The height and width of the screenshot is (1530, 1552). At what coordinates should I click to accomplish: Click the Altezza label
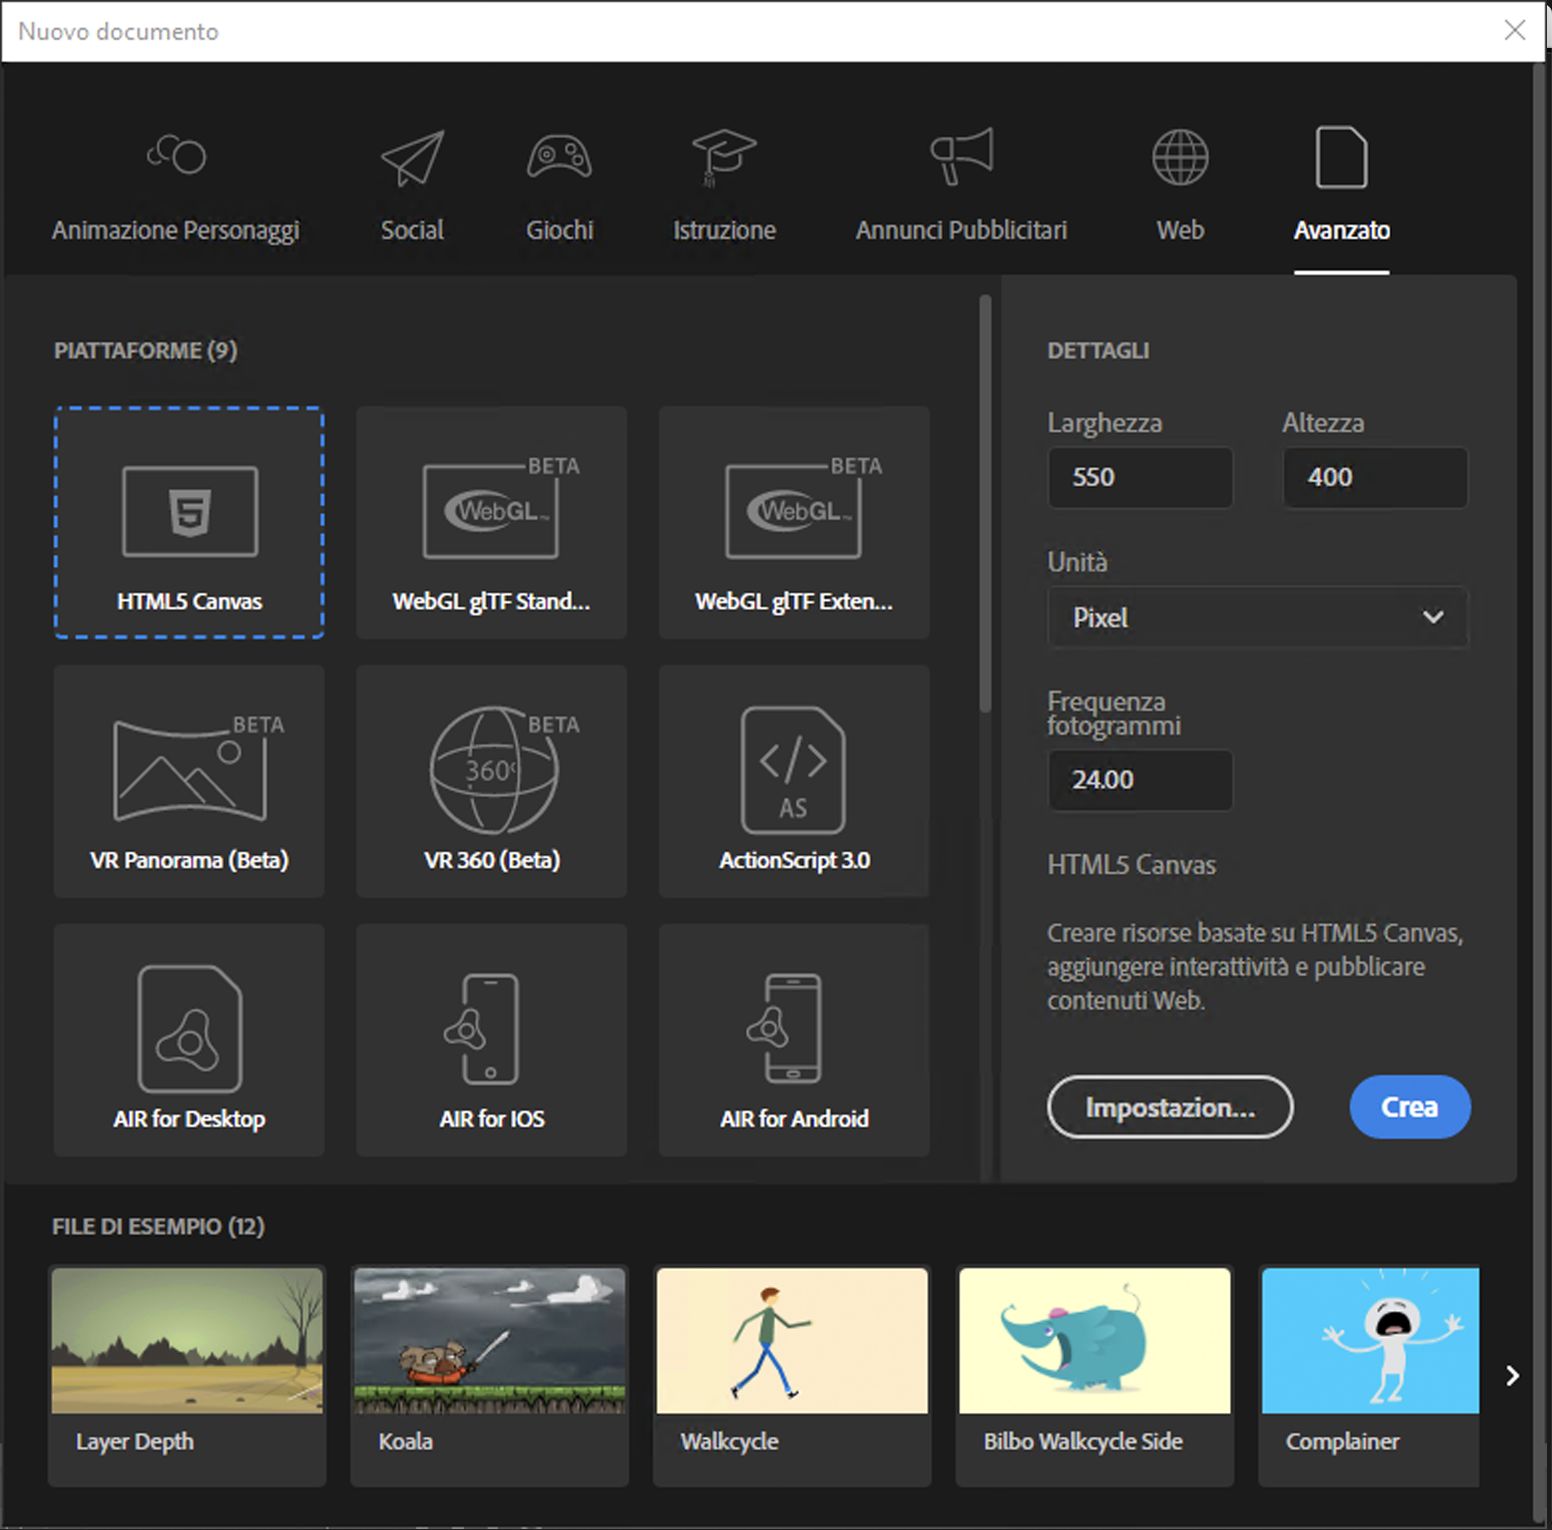1323,423
